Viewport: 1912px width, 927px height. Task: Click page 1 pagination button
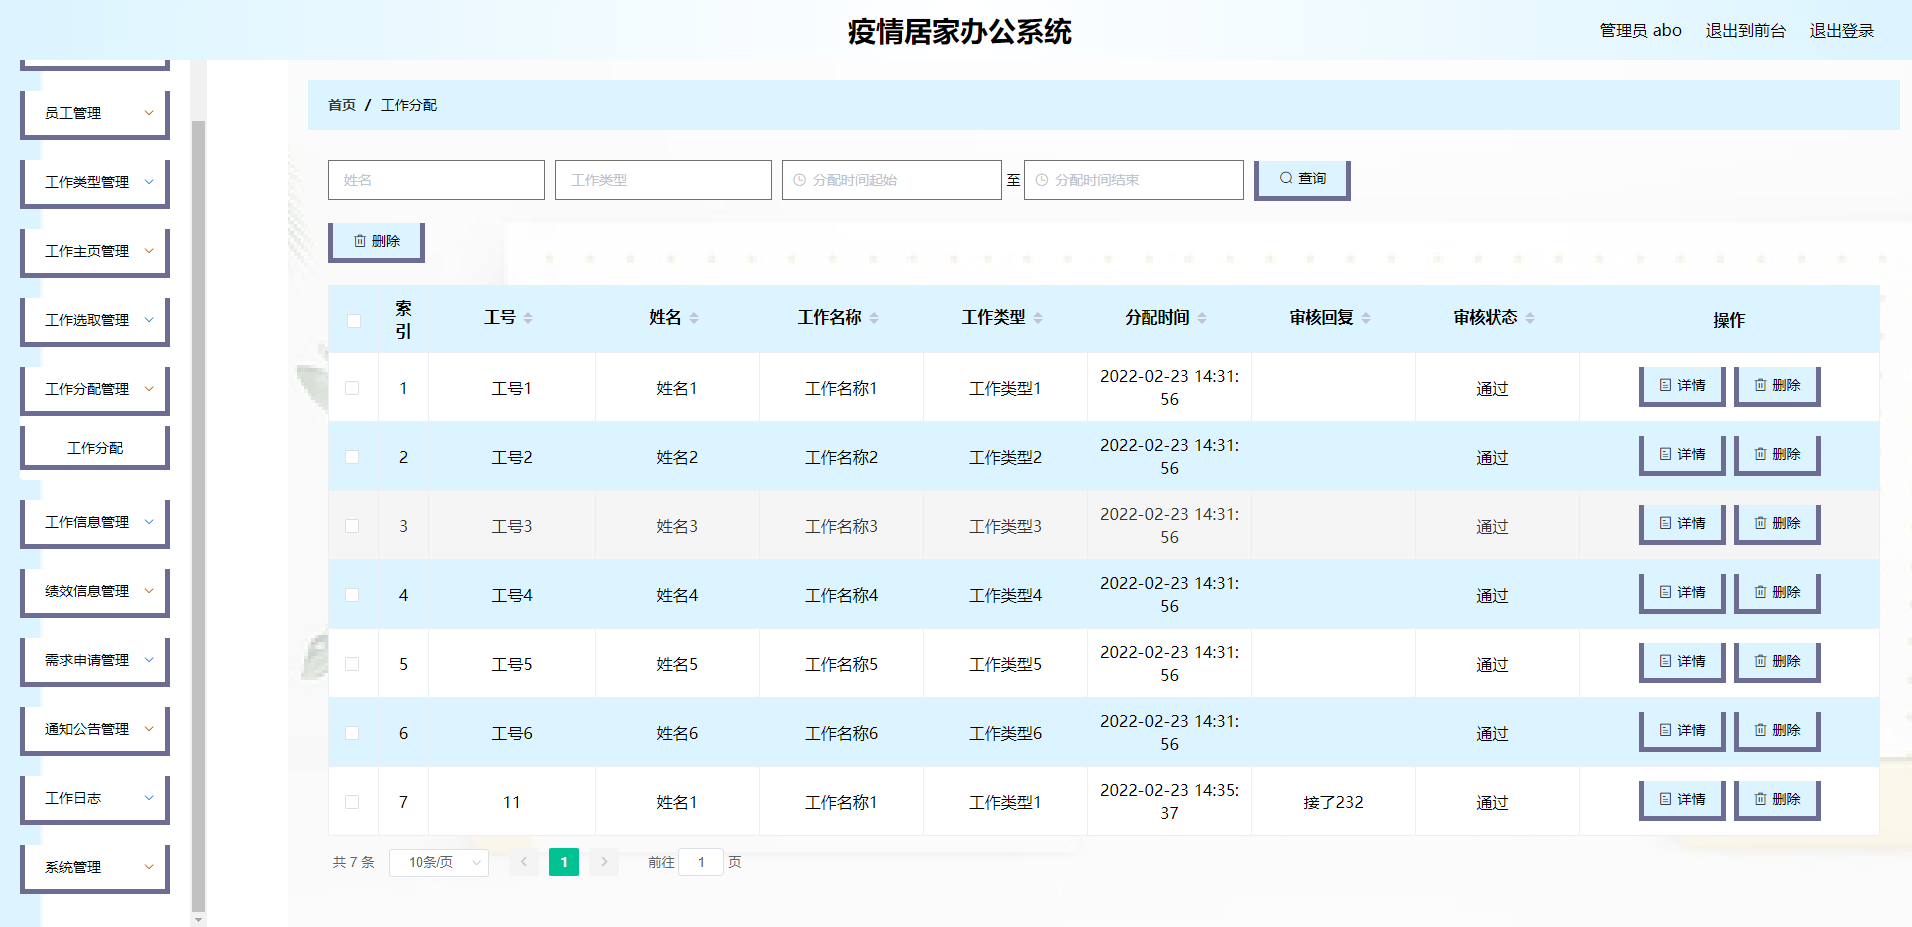coord(564,862)
